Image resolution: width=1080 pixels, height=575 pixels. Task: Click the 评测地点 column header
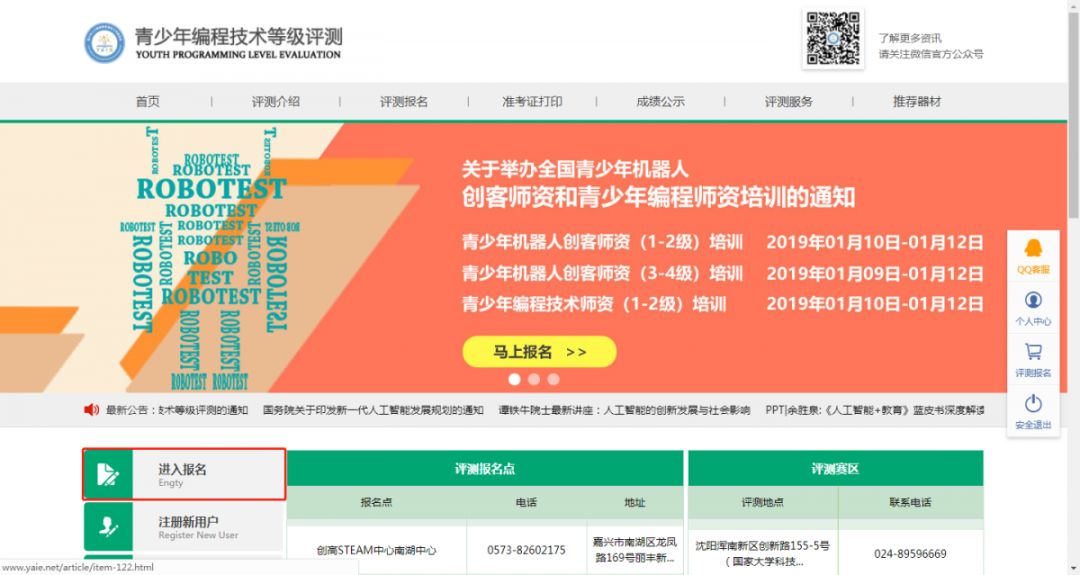[762, 503]
